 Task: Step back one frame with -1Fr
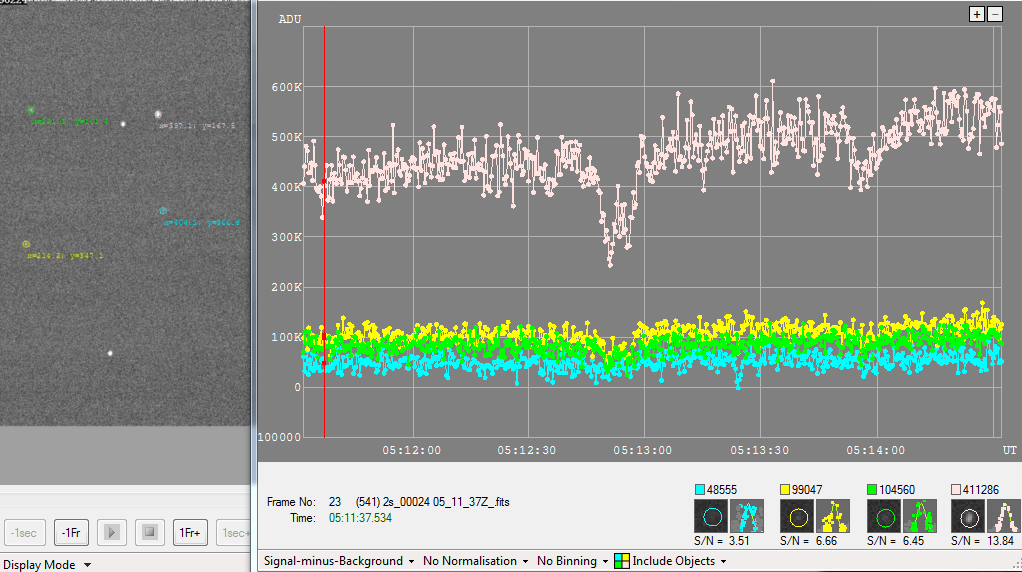(71, 532)
